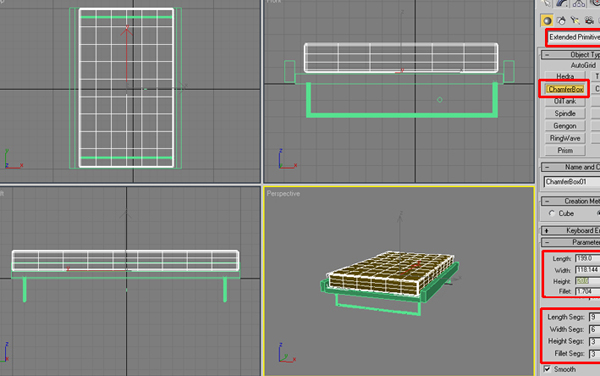This screenshot has height=376, width=600.
Task: Select the Cameras category icon
Action: 589,21
